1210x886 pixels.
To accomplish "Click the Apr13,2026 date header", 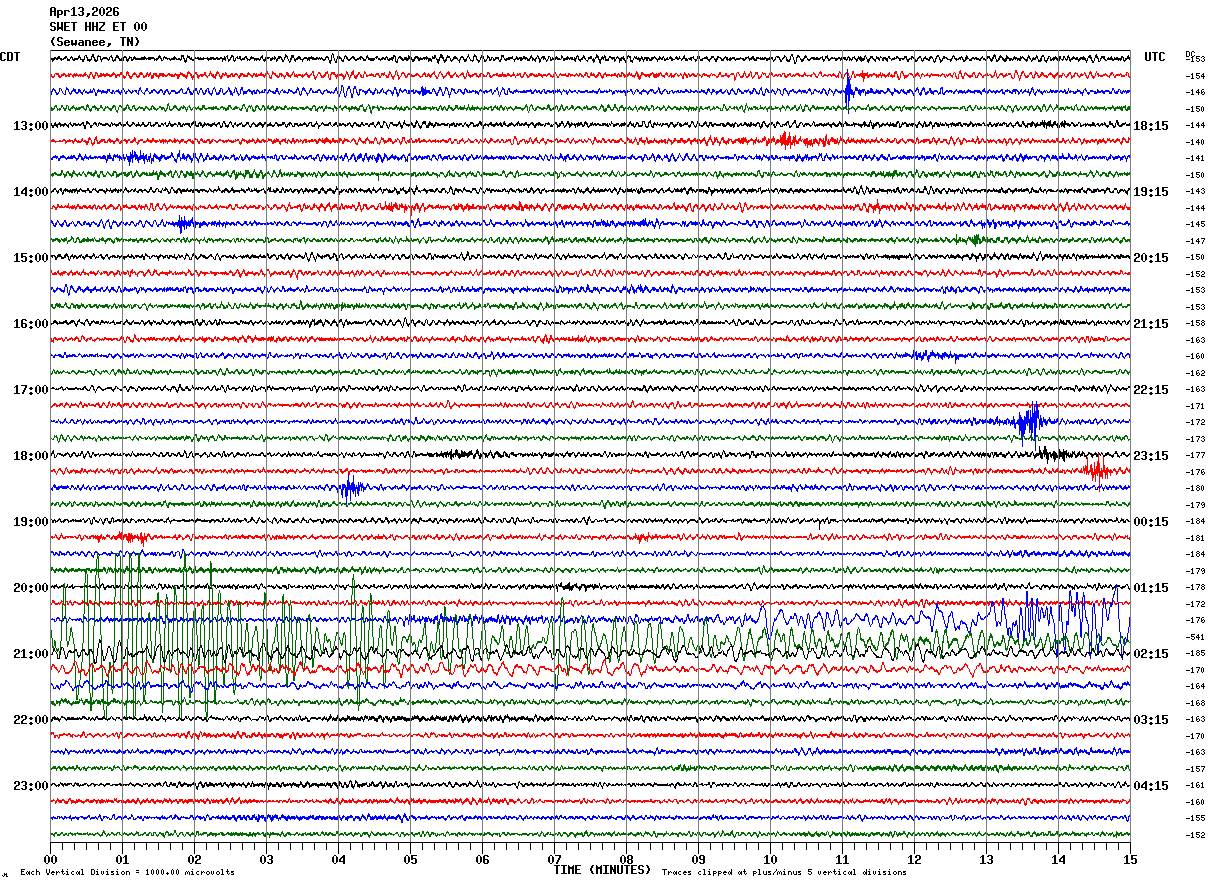I will [x=84, y=12].
